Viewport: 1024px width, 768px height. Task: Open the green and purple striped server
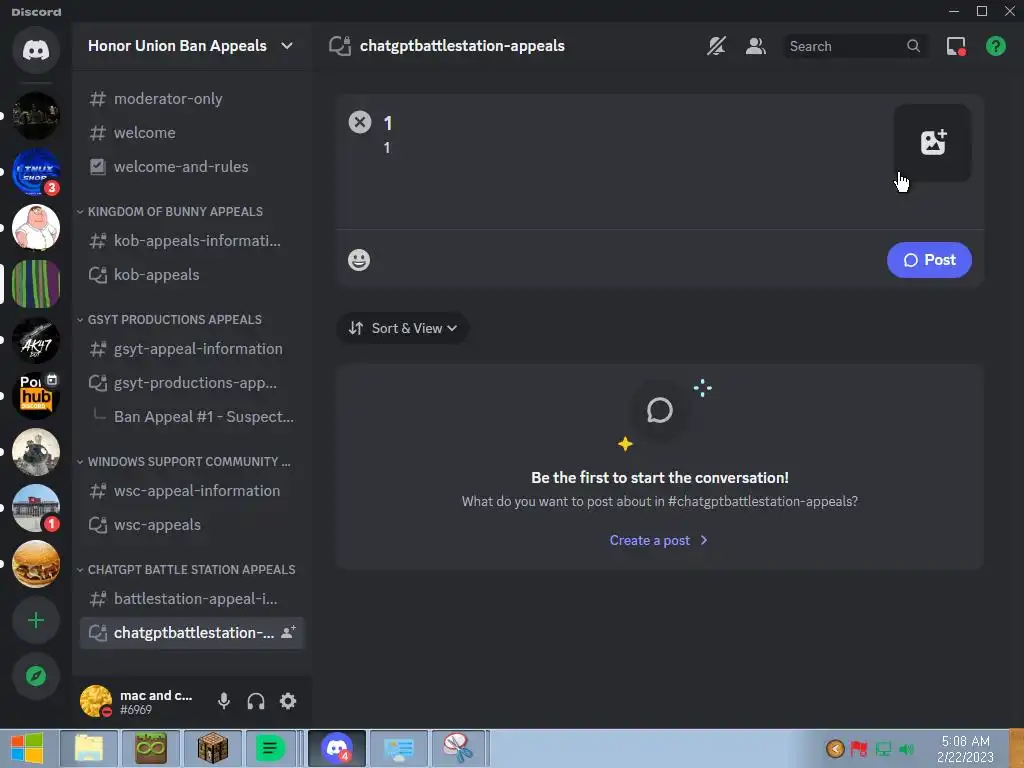point(36,284)
